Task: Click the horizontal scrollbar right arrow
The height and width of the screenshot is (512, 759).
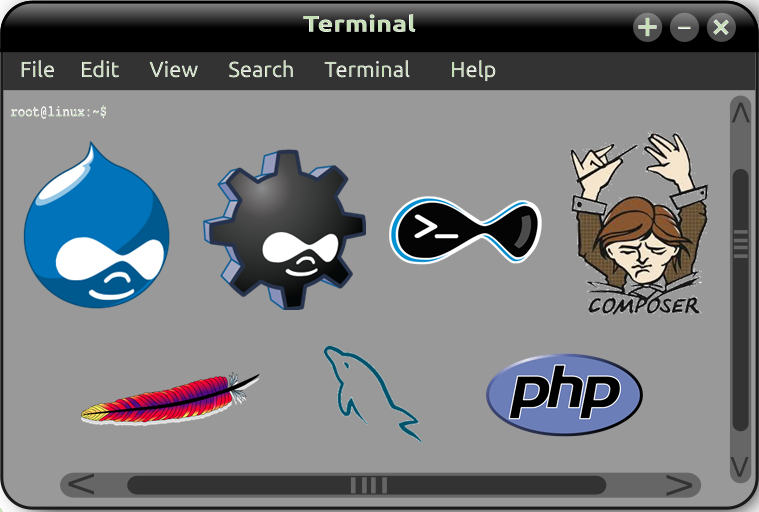Action: 679,484
